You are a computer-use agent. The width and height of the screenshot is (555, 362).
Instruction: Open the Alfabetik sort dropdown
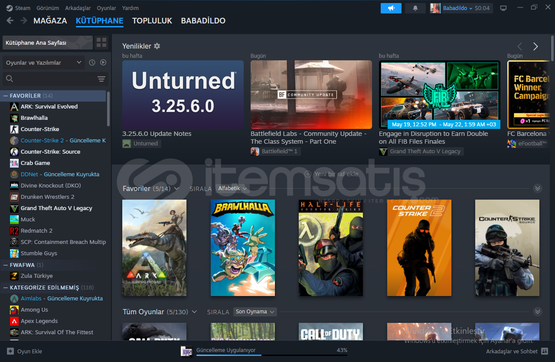[232, 189]
